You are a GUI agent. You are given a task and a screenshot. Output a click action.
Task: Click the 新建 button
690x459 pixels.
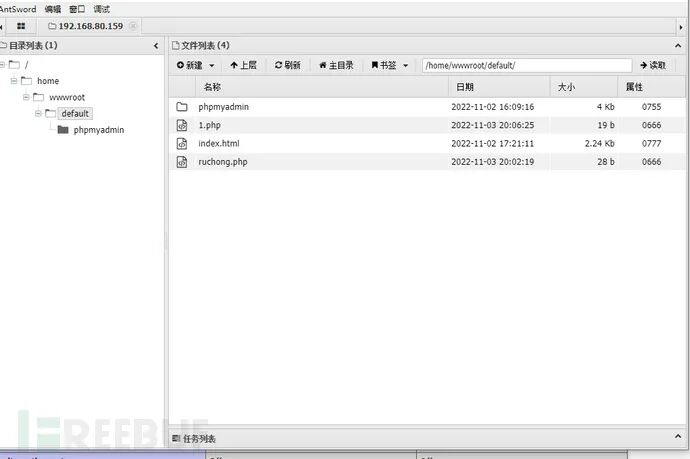coord(190,65)
